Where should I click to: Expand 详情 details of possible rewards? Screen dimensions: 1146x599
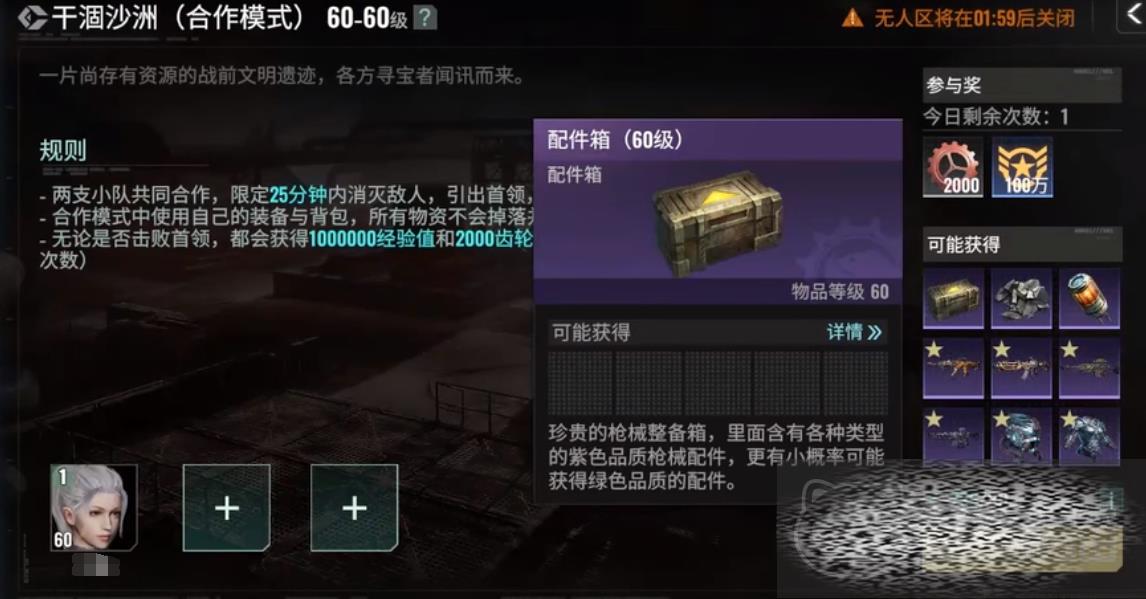tap(854, 332)
